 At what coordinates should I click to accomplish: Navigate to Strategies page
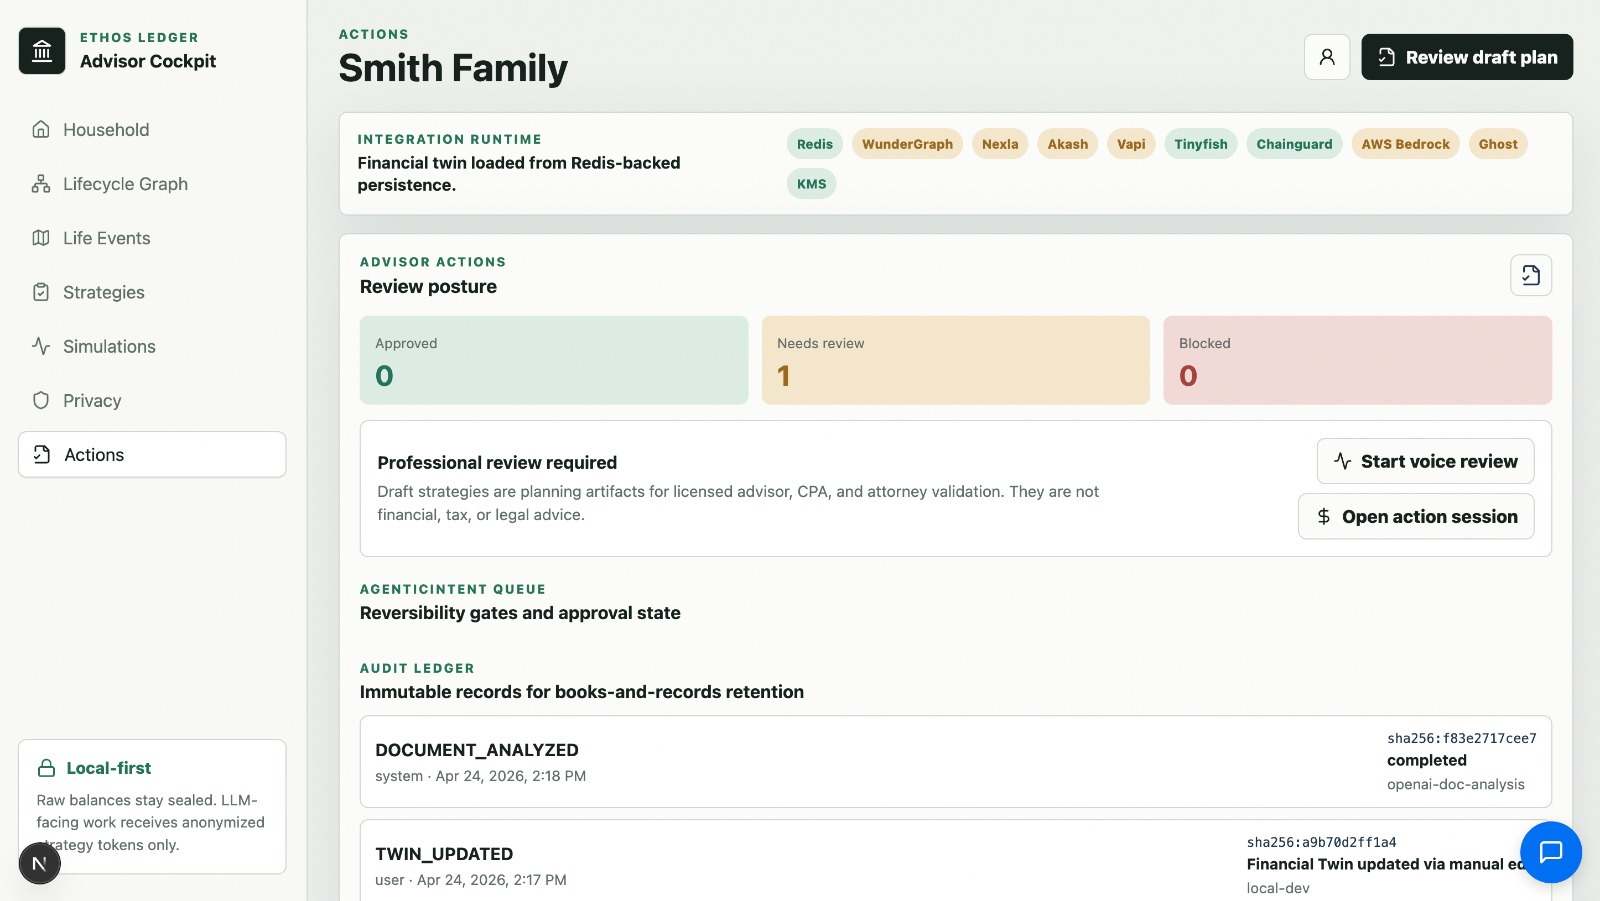click(103, 292)
